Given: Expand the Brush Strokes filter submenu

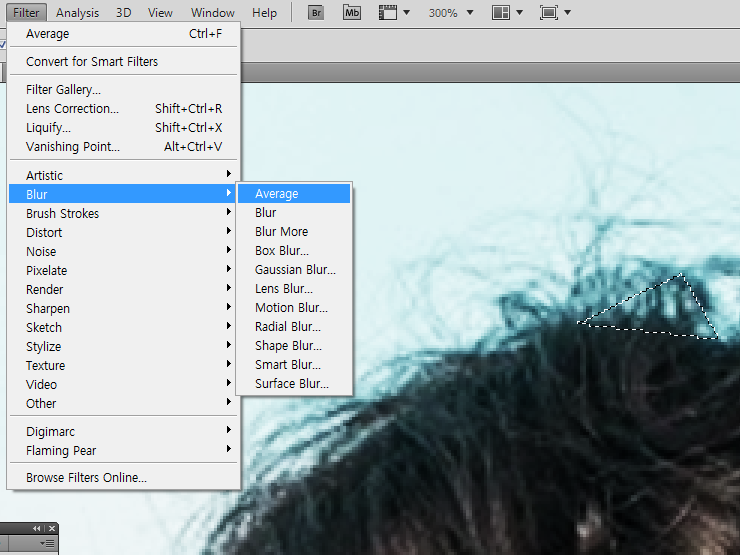Looking at the screenshot, I should (123, 213).
